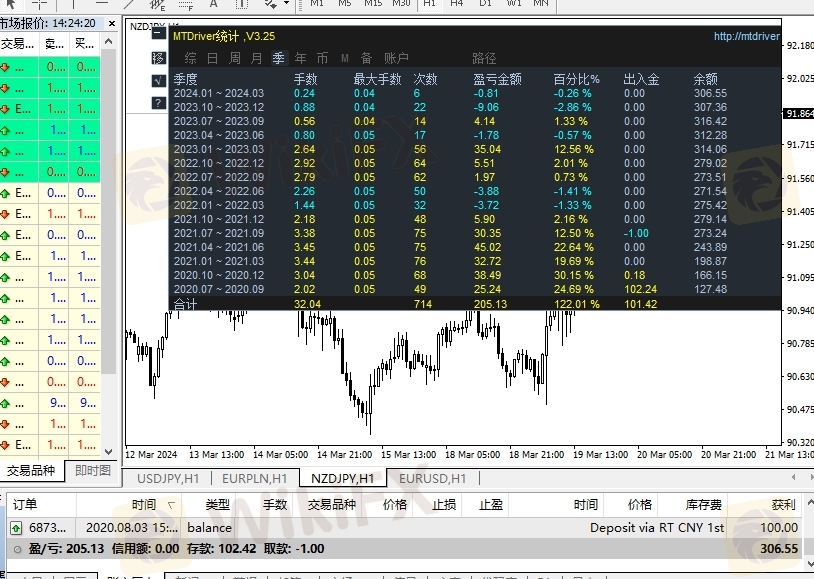Screen dimensions: 814x579
Task: Toggle the √ checkmark icon on panel
Action: click(x=158, y=81)
